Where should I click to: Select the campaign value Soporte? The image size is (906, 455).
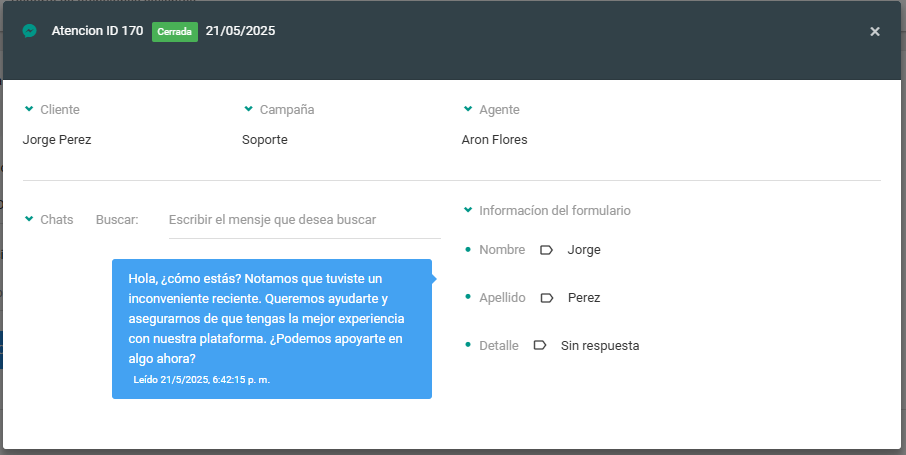coord(265,140)
